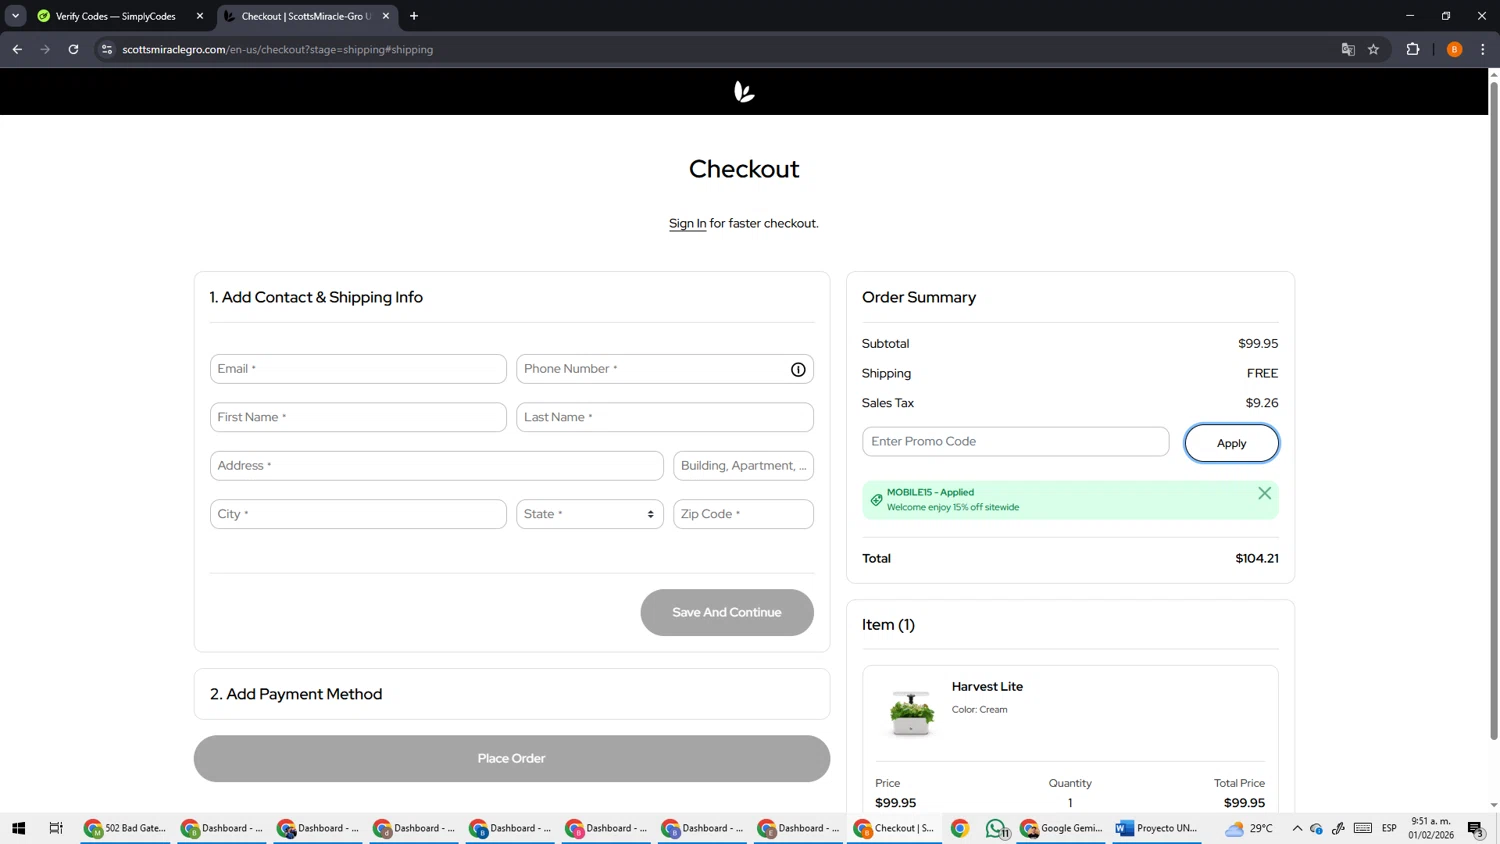Click the unlabeled Chrome icon in taskbar
Viewport: 1500px width, 844px height.
point(960,828)
